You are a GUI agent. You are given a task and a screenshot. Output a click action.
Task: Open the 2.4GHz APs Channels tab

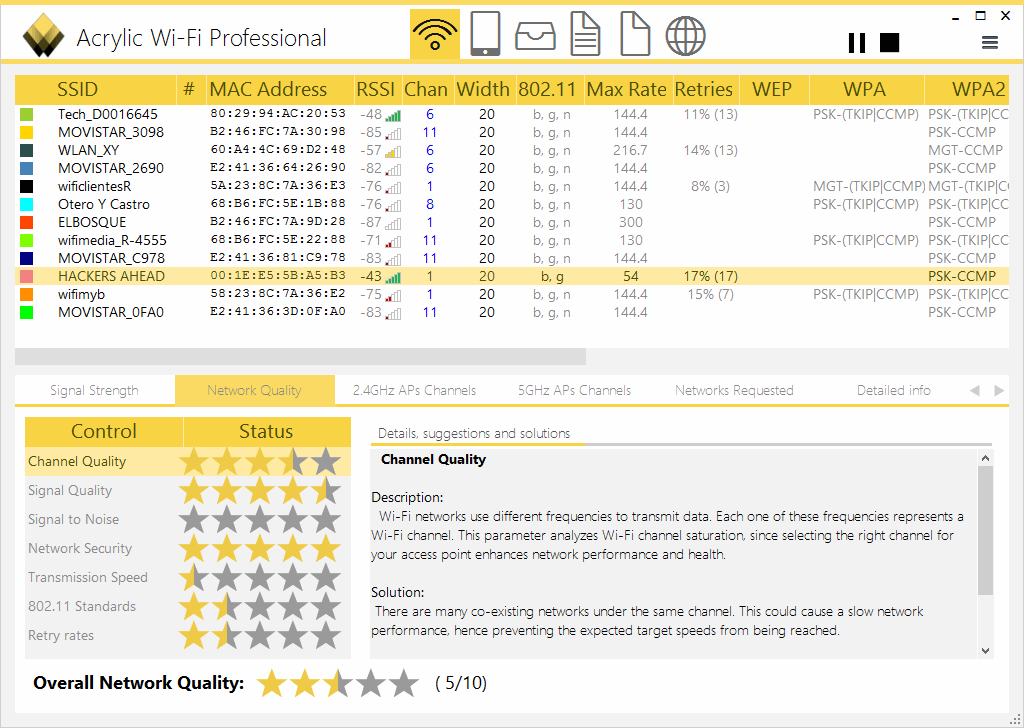415,390
